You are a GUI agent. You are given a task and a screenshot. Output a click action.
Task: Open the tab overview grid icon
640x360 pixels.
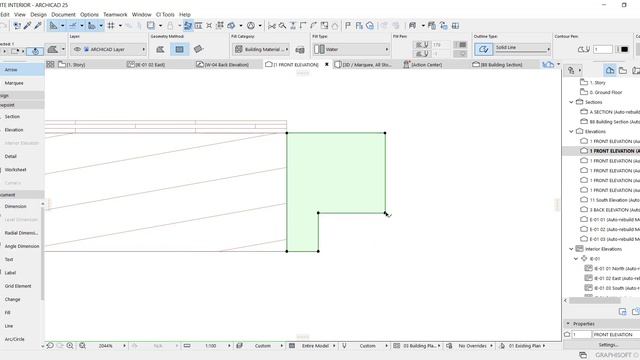[x=50, y=64]
